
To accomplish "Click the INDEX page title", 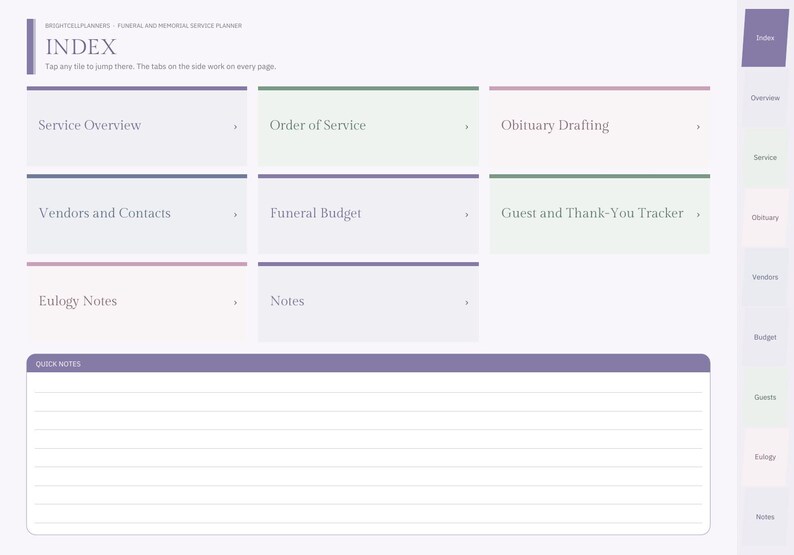I will tap(81, 47).
